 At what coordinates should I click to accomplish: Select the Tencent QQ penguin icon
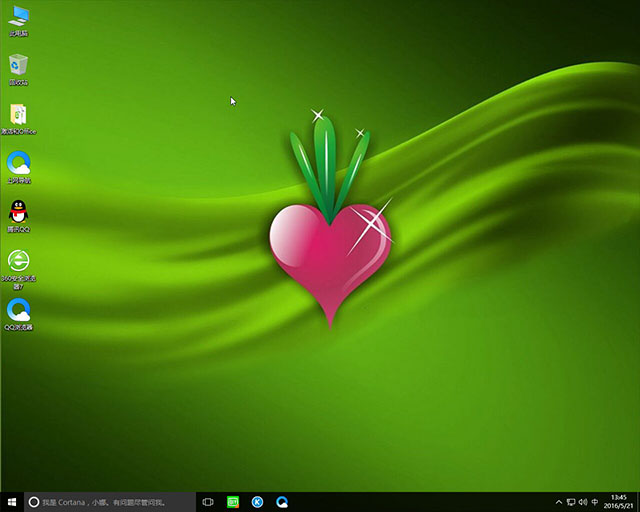point(18,212)
